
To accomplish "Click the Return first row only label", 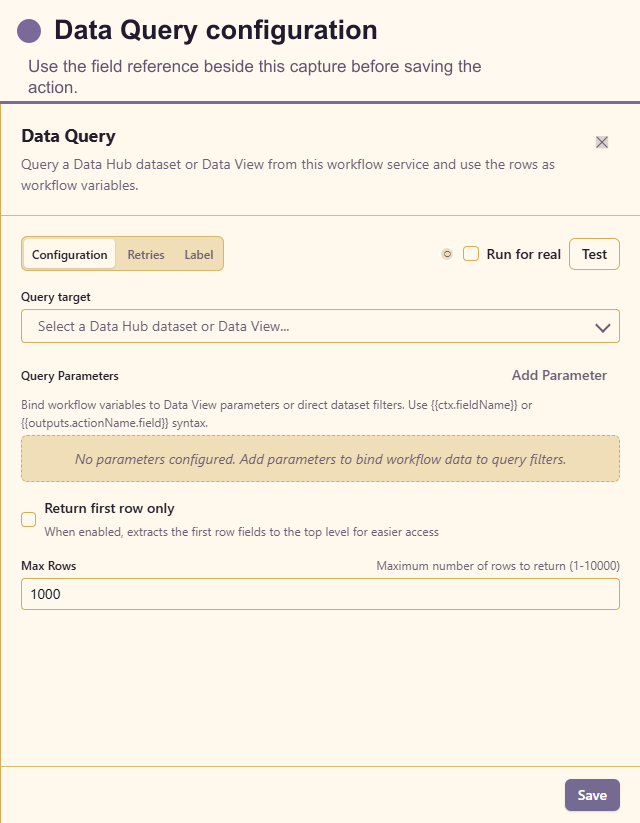I will pyautogui.click(x=109, y=509).
